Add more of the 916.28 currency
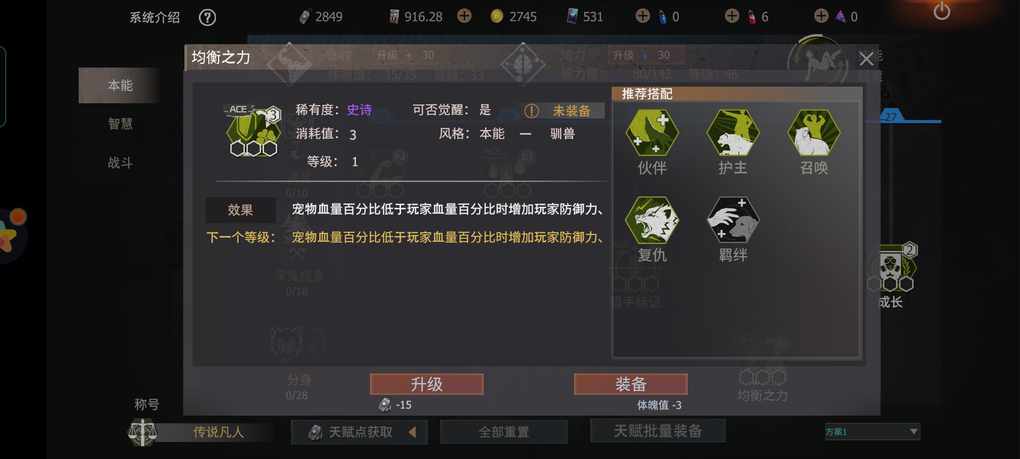This screenshot has height=459, width=1020. pos(464,16)
